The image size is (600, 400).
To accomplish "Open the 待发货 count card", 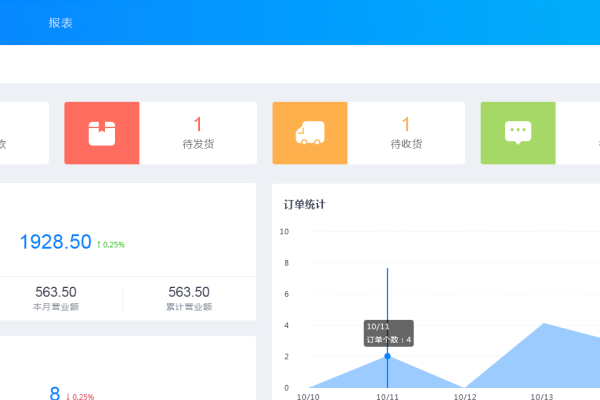I will tap(161, 133).
